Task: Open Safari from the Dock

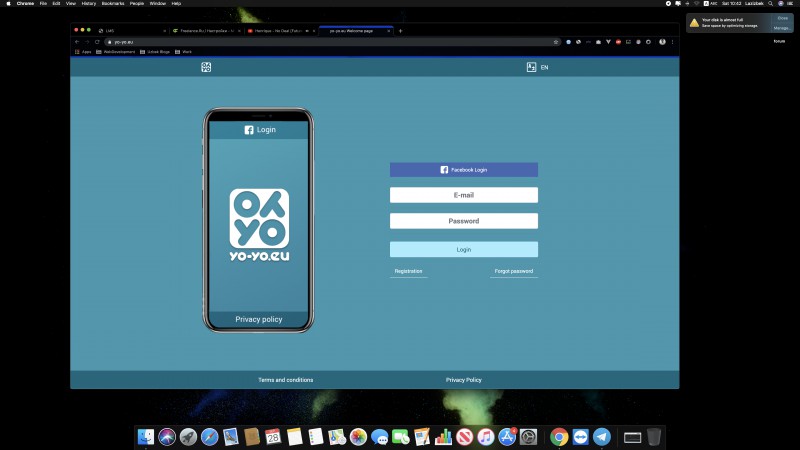Action: 209,437
